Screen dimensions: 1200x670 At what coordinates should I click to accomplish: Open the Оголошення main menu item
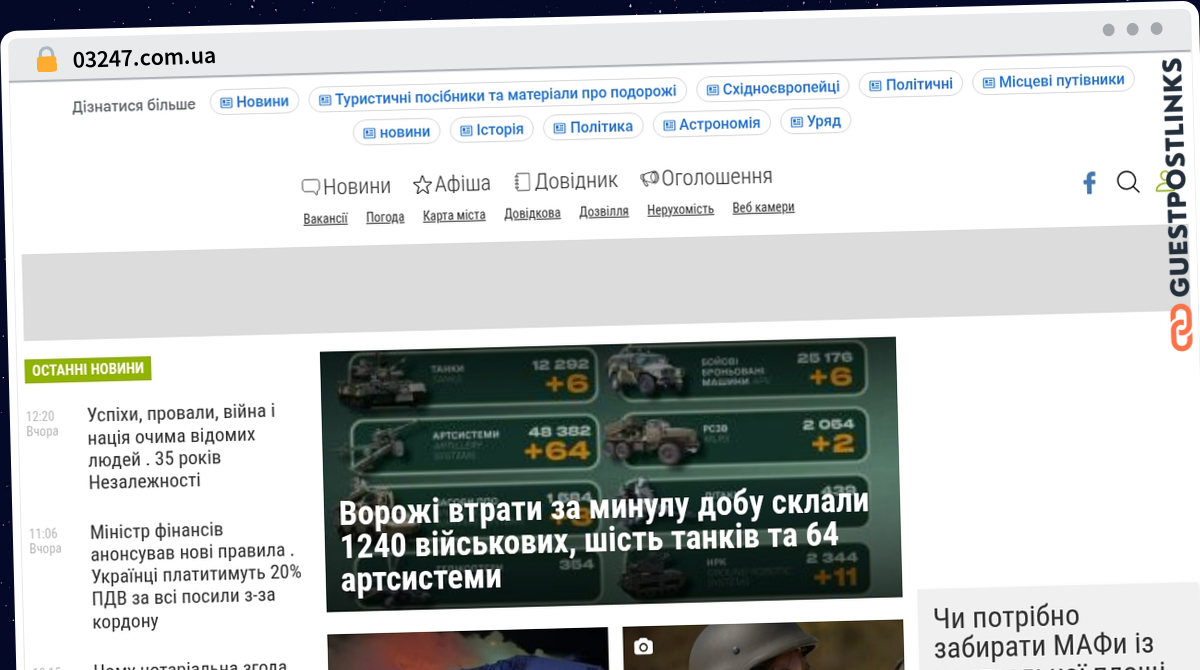(x=706, y=177)
